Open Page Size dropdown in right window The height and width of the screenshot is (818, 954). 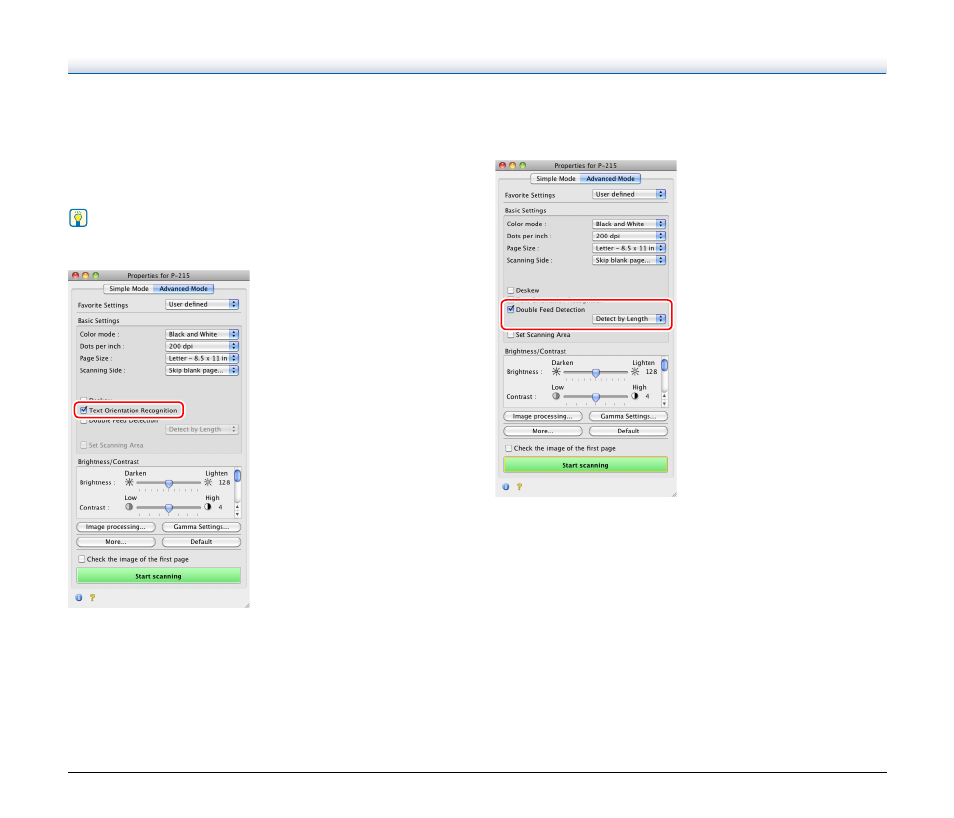tap(629, 248)
